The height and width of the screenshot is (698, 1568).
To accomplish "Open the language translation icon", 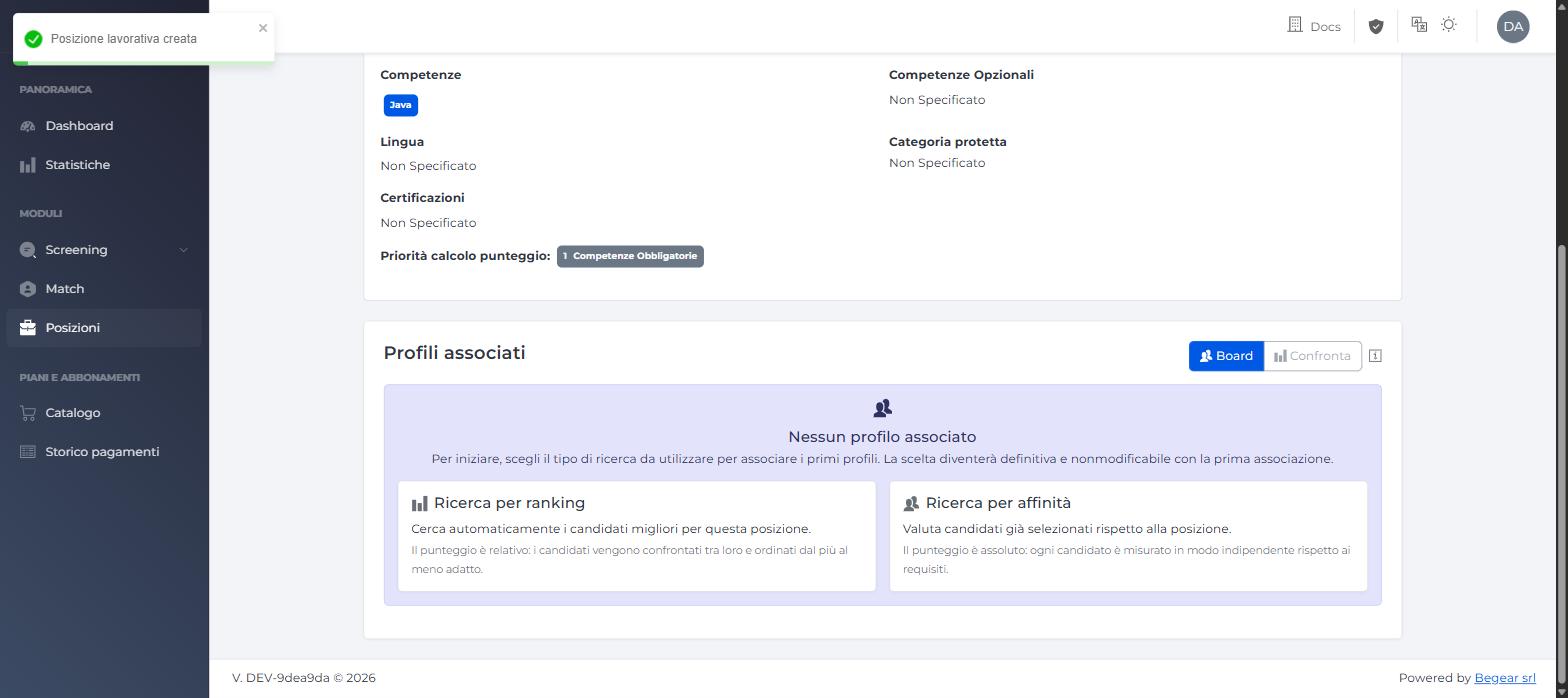I will click(1419, 25).
